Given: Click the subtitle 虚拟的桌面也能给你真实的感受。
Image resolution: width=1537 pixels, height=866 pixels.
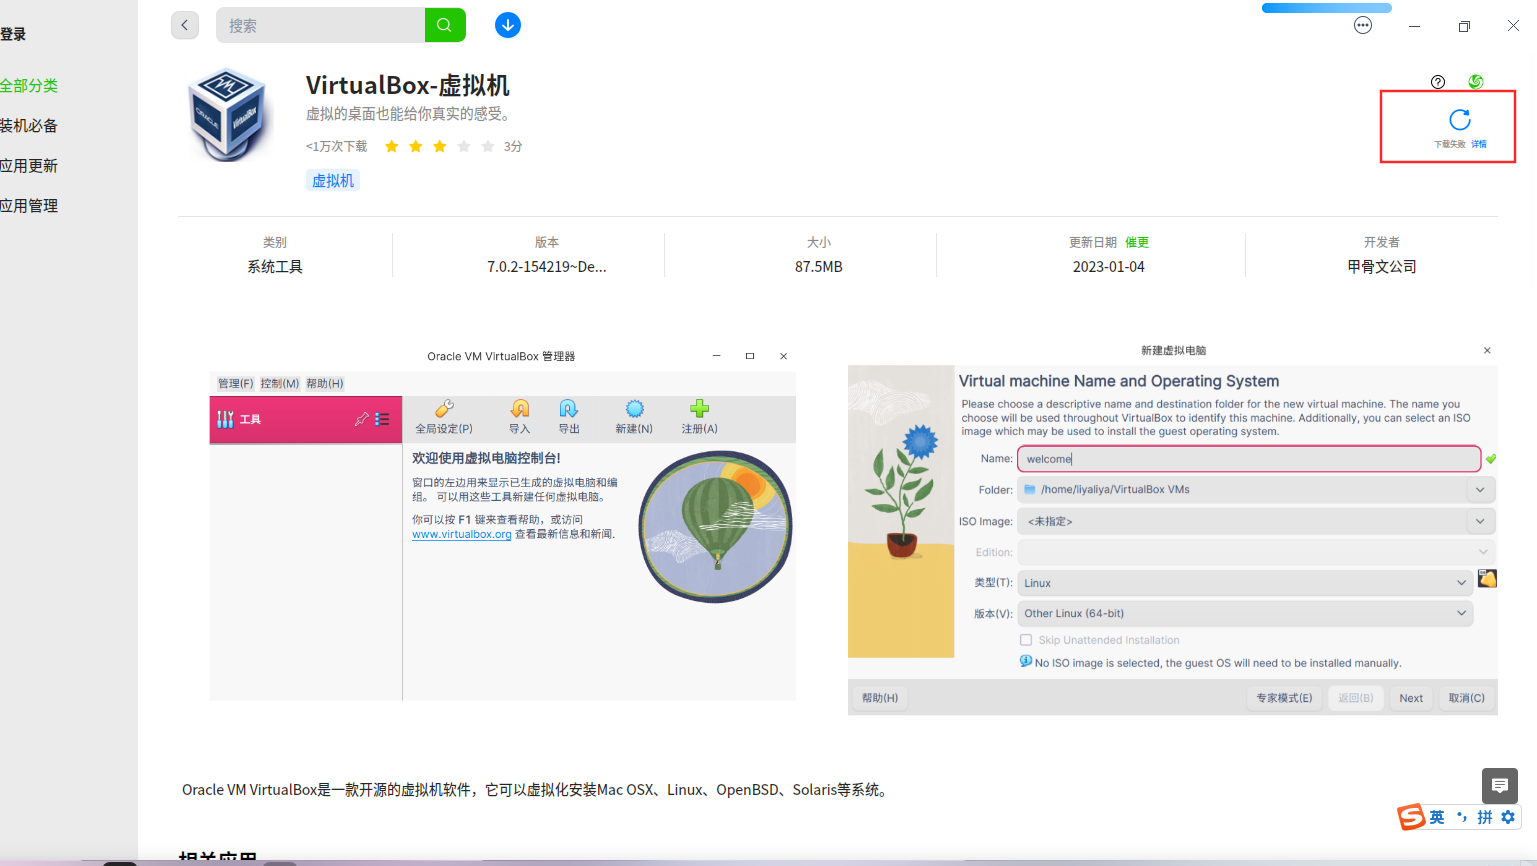Looking at the screenshot, I should click(411, 114).
